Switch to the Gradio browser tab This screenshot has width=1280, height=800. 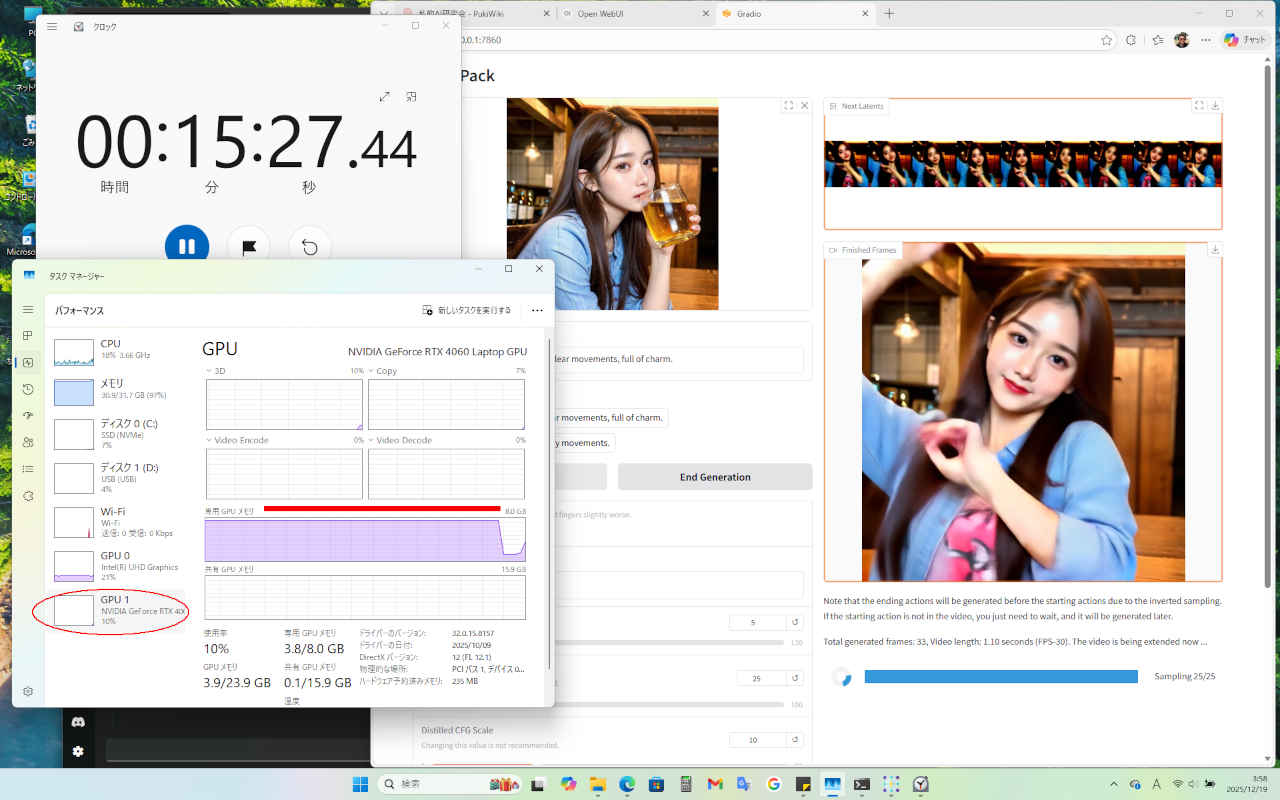(x=790, y=14)
